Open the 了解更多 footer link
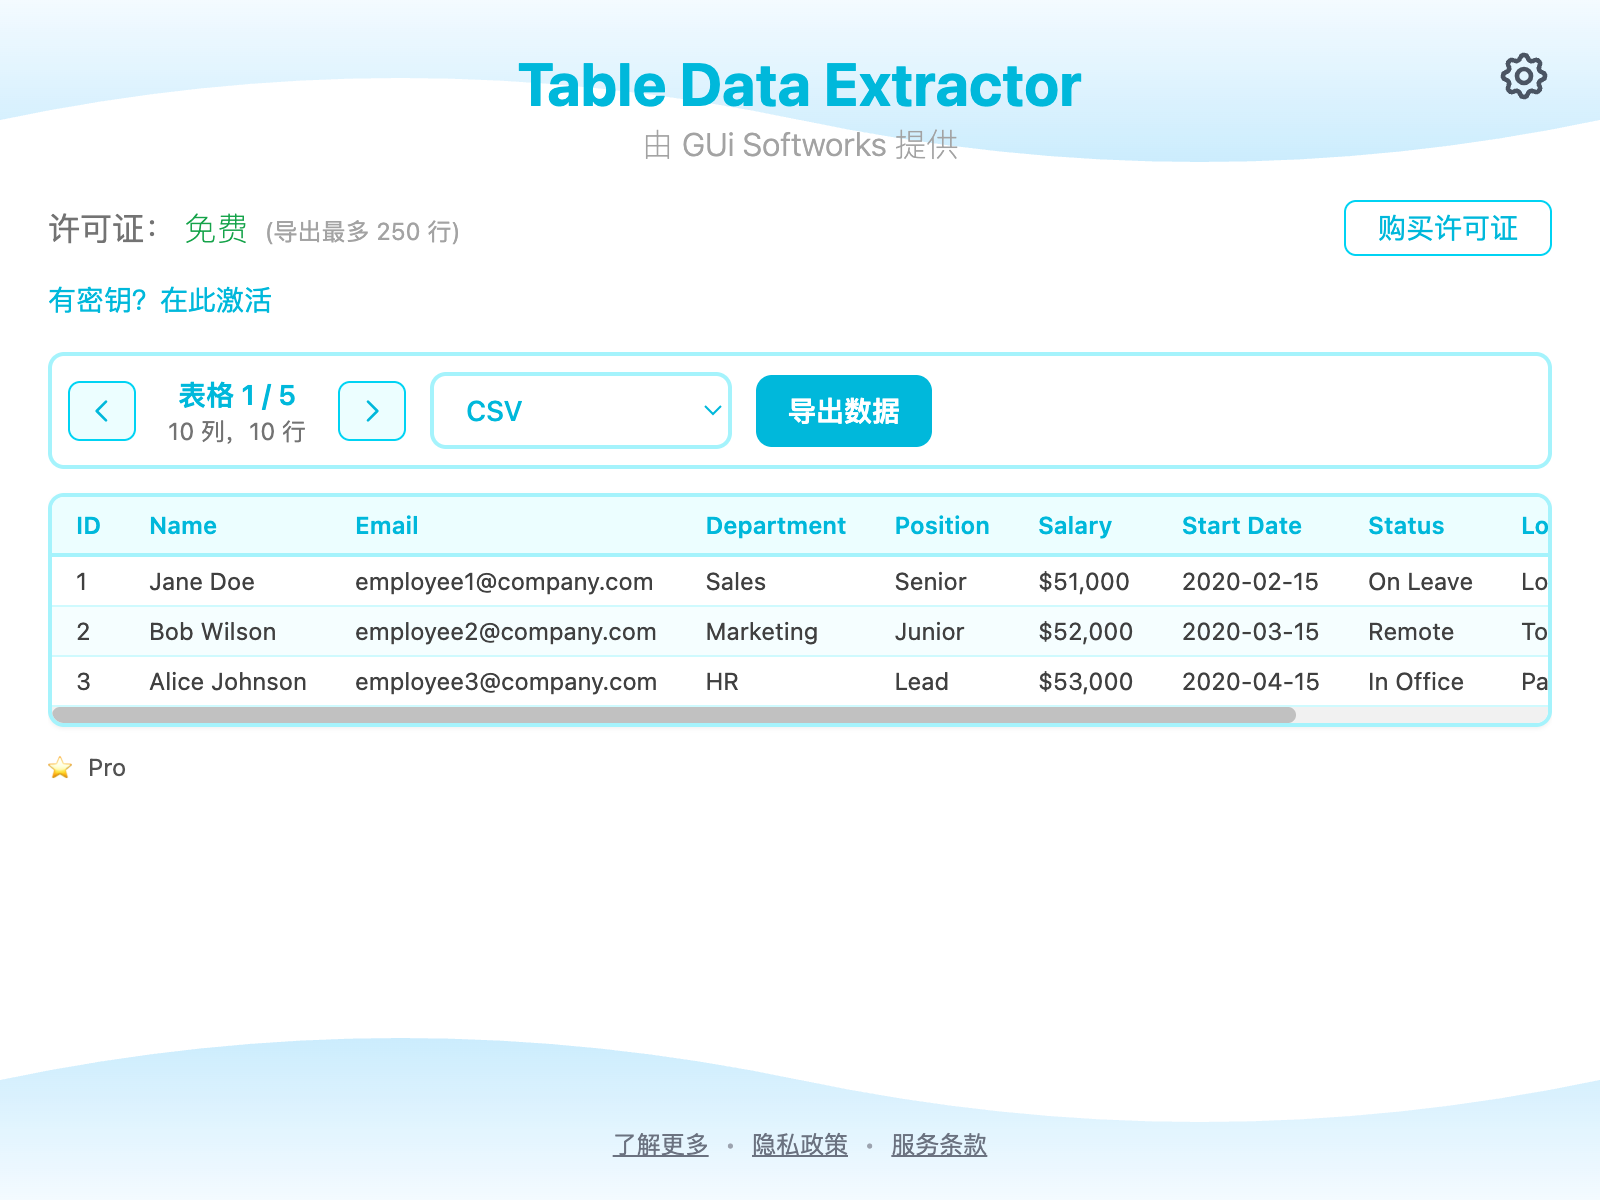The height and width of the screenshot is (1200, 1600). (660, 1145)
